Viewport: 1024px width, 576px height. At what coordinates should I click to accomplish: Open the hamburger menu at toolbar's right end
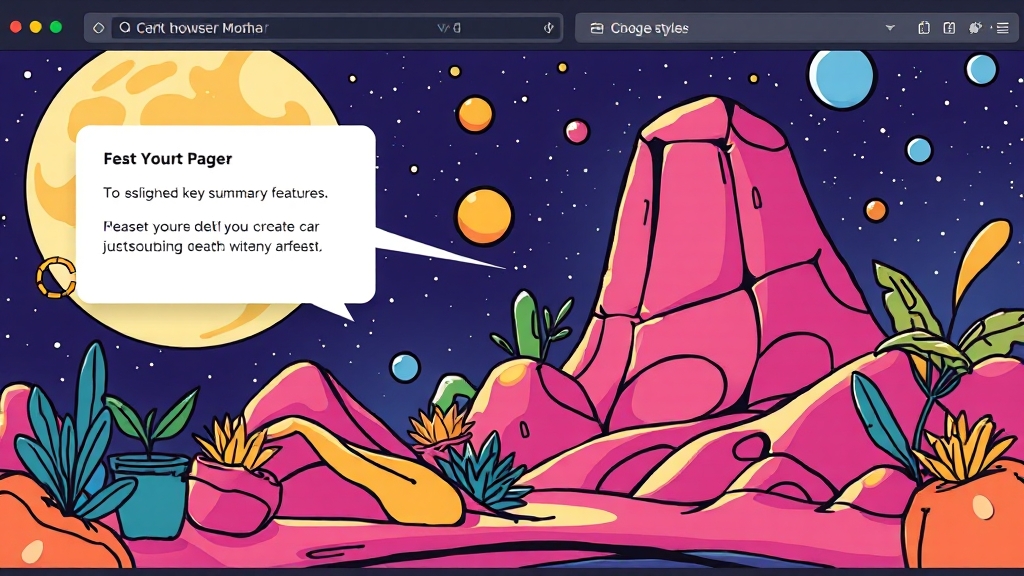pos(1002,28)
